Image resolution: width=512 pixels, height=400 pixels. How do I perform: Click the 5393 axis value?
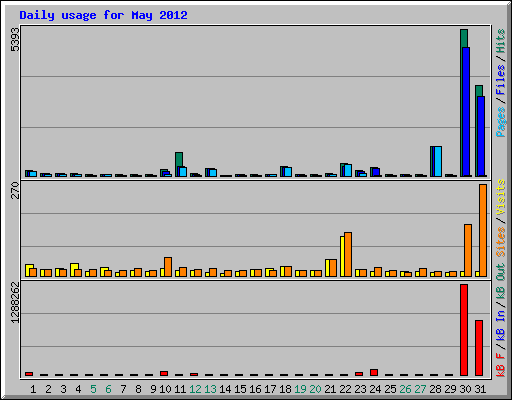[x=15, y=39]
